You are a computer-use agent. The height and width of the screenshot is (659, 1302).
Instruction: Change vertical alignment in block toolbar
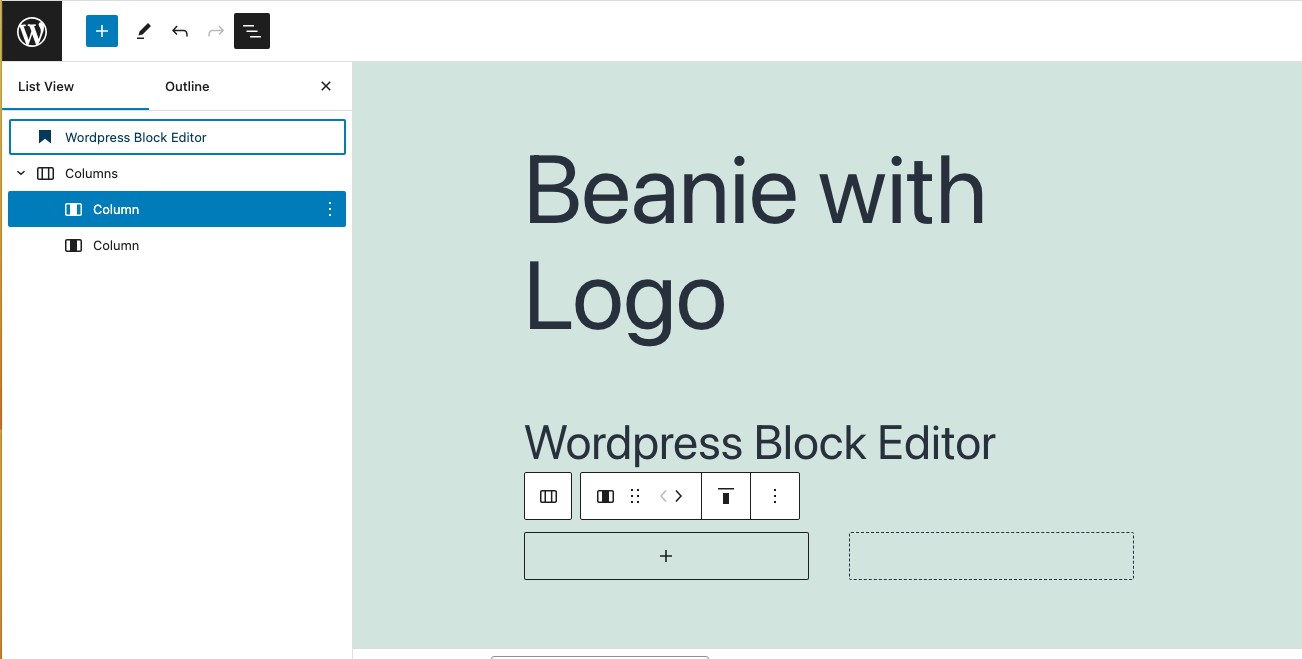pyautogui.click(x=726, y=496)
